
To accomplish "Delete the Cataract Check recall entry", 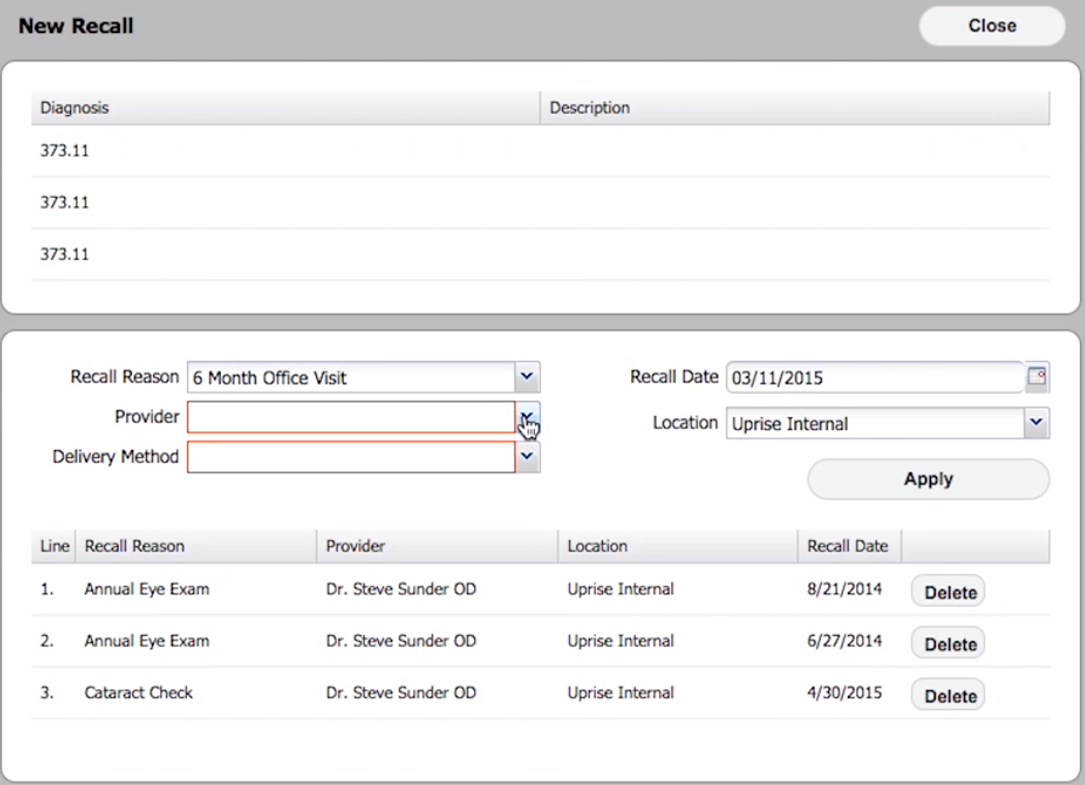I will pyautogui.click(x=947, y=695).
